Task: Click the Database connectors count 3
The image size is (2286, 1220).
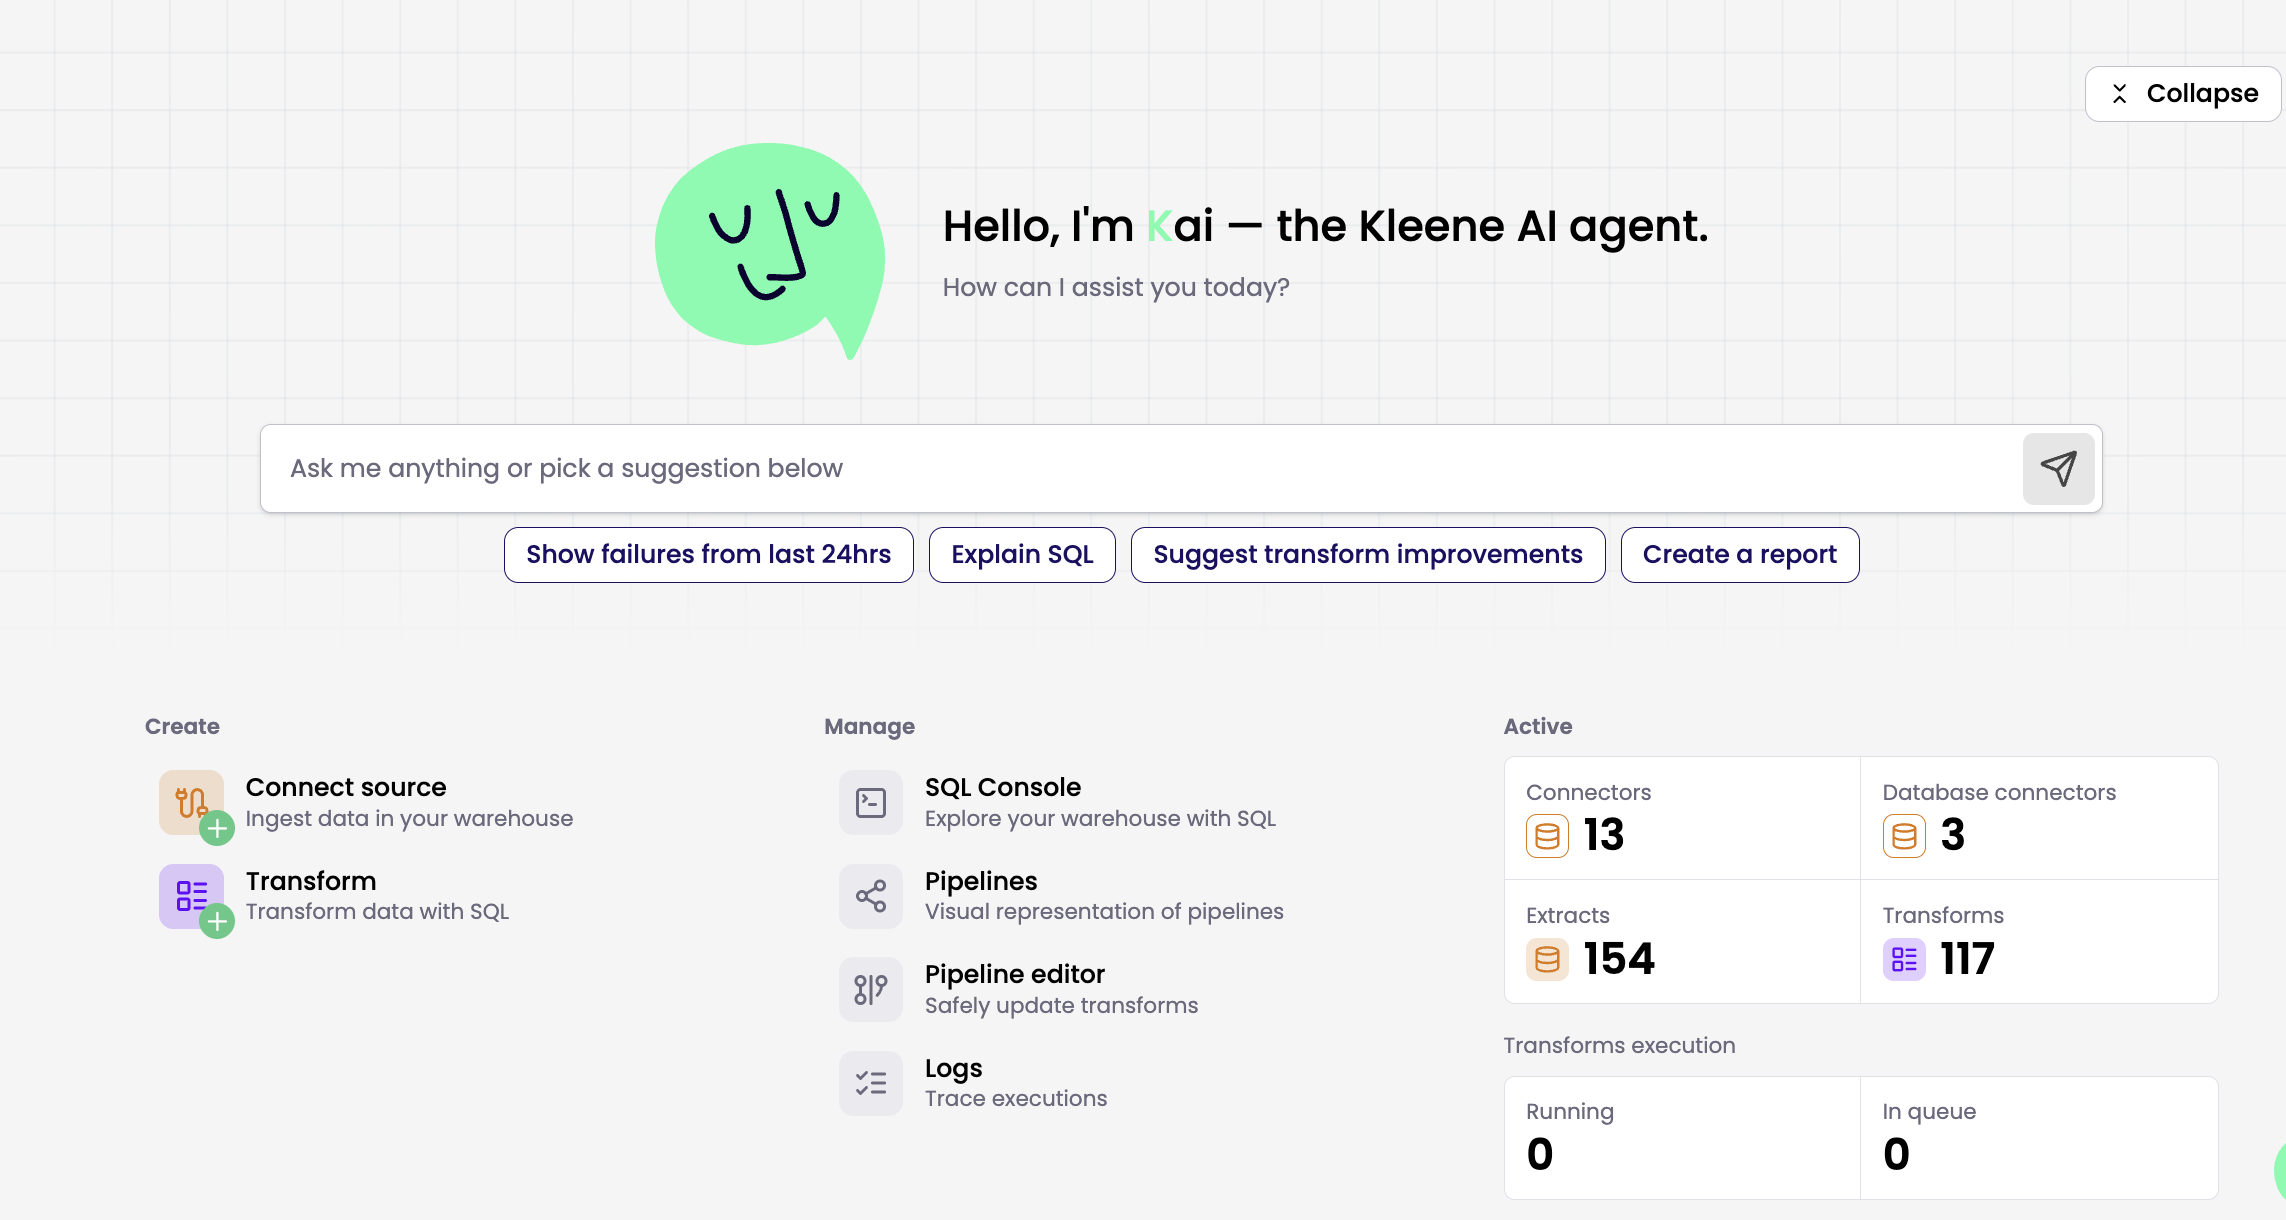Action: pos(1953,835)
